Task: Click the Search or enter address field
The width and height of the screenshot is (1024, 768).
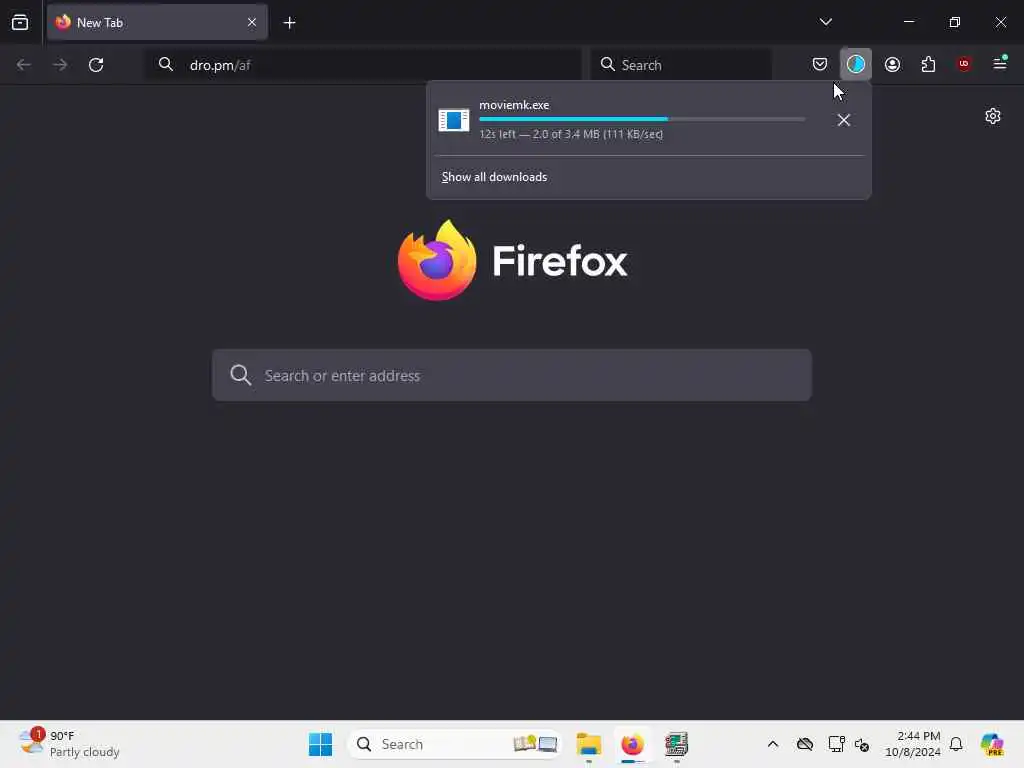Action: click(512, 376)
